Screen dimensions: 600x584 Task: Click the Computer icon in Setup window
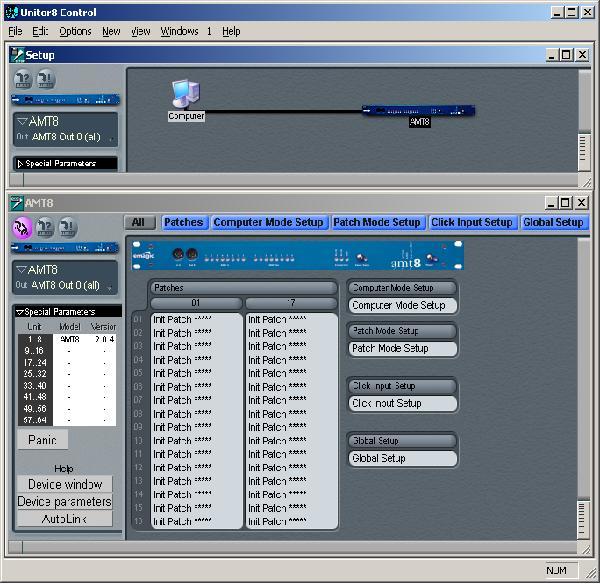[x=186, y=94]
